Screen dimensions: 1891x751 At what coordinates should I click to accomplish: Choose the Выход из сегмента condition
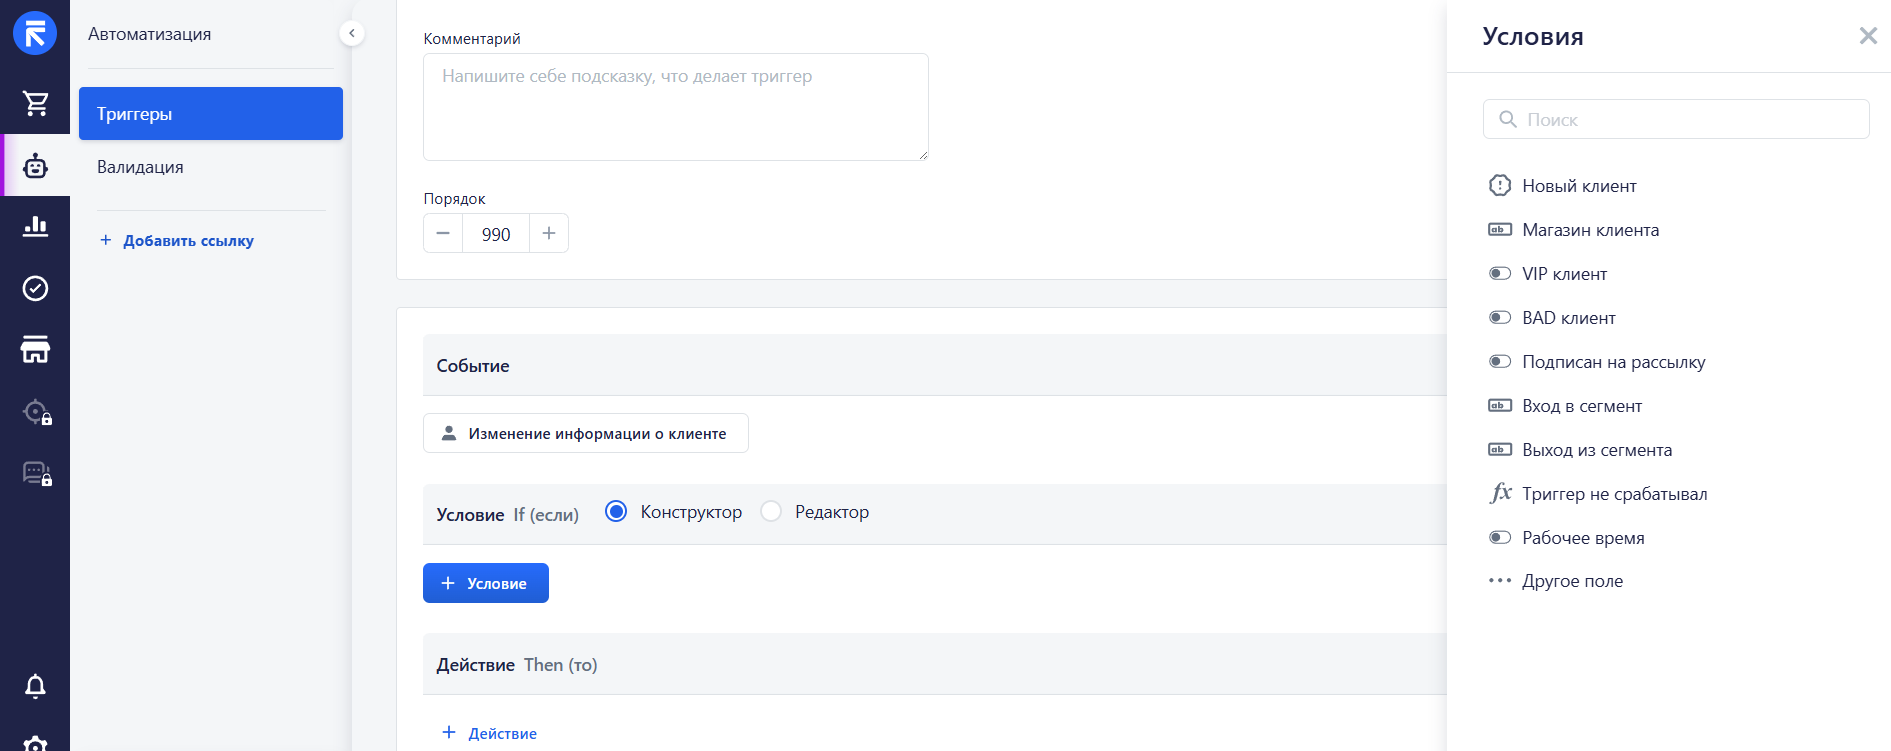1580,450
